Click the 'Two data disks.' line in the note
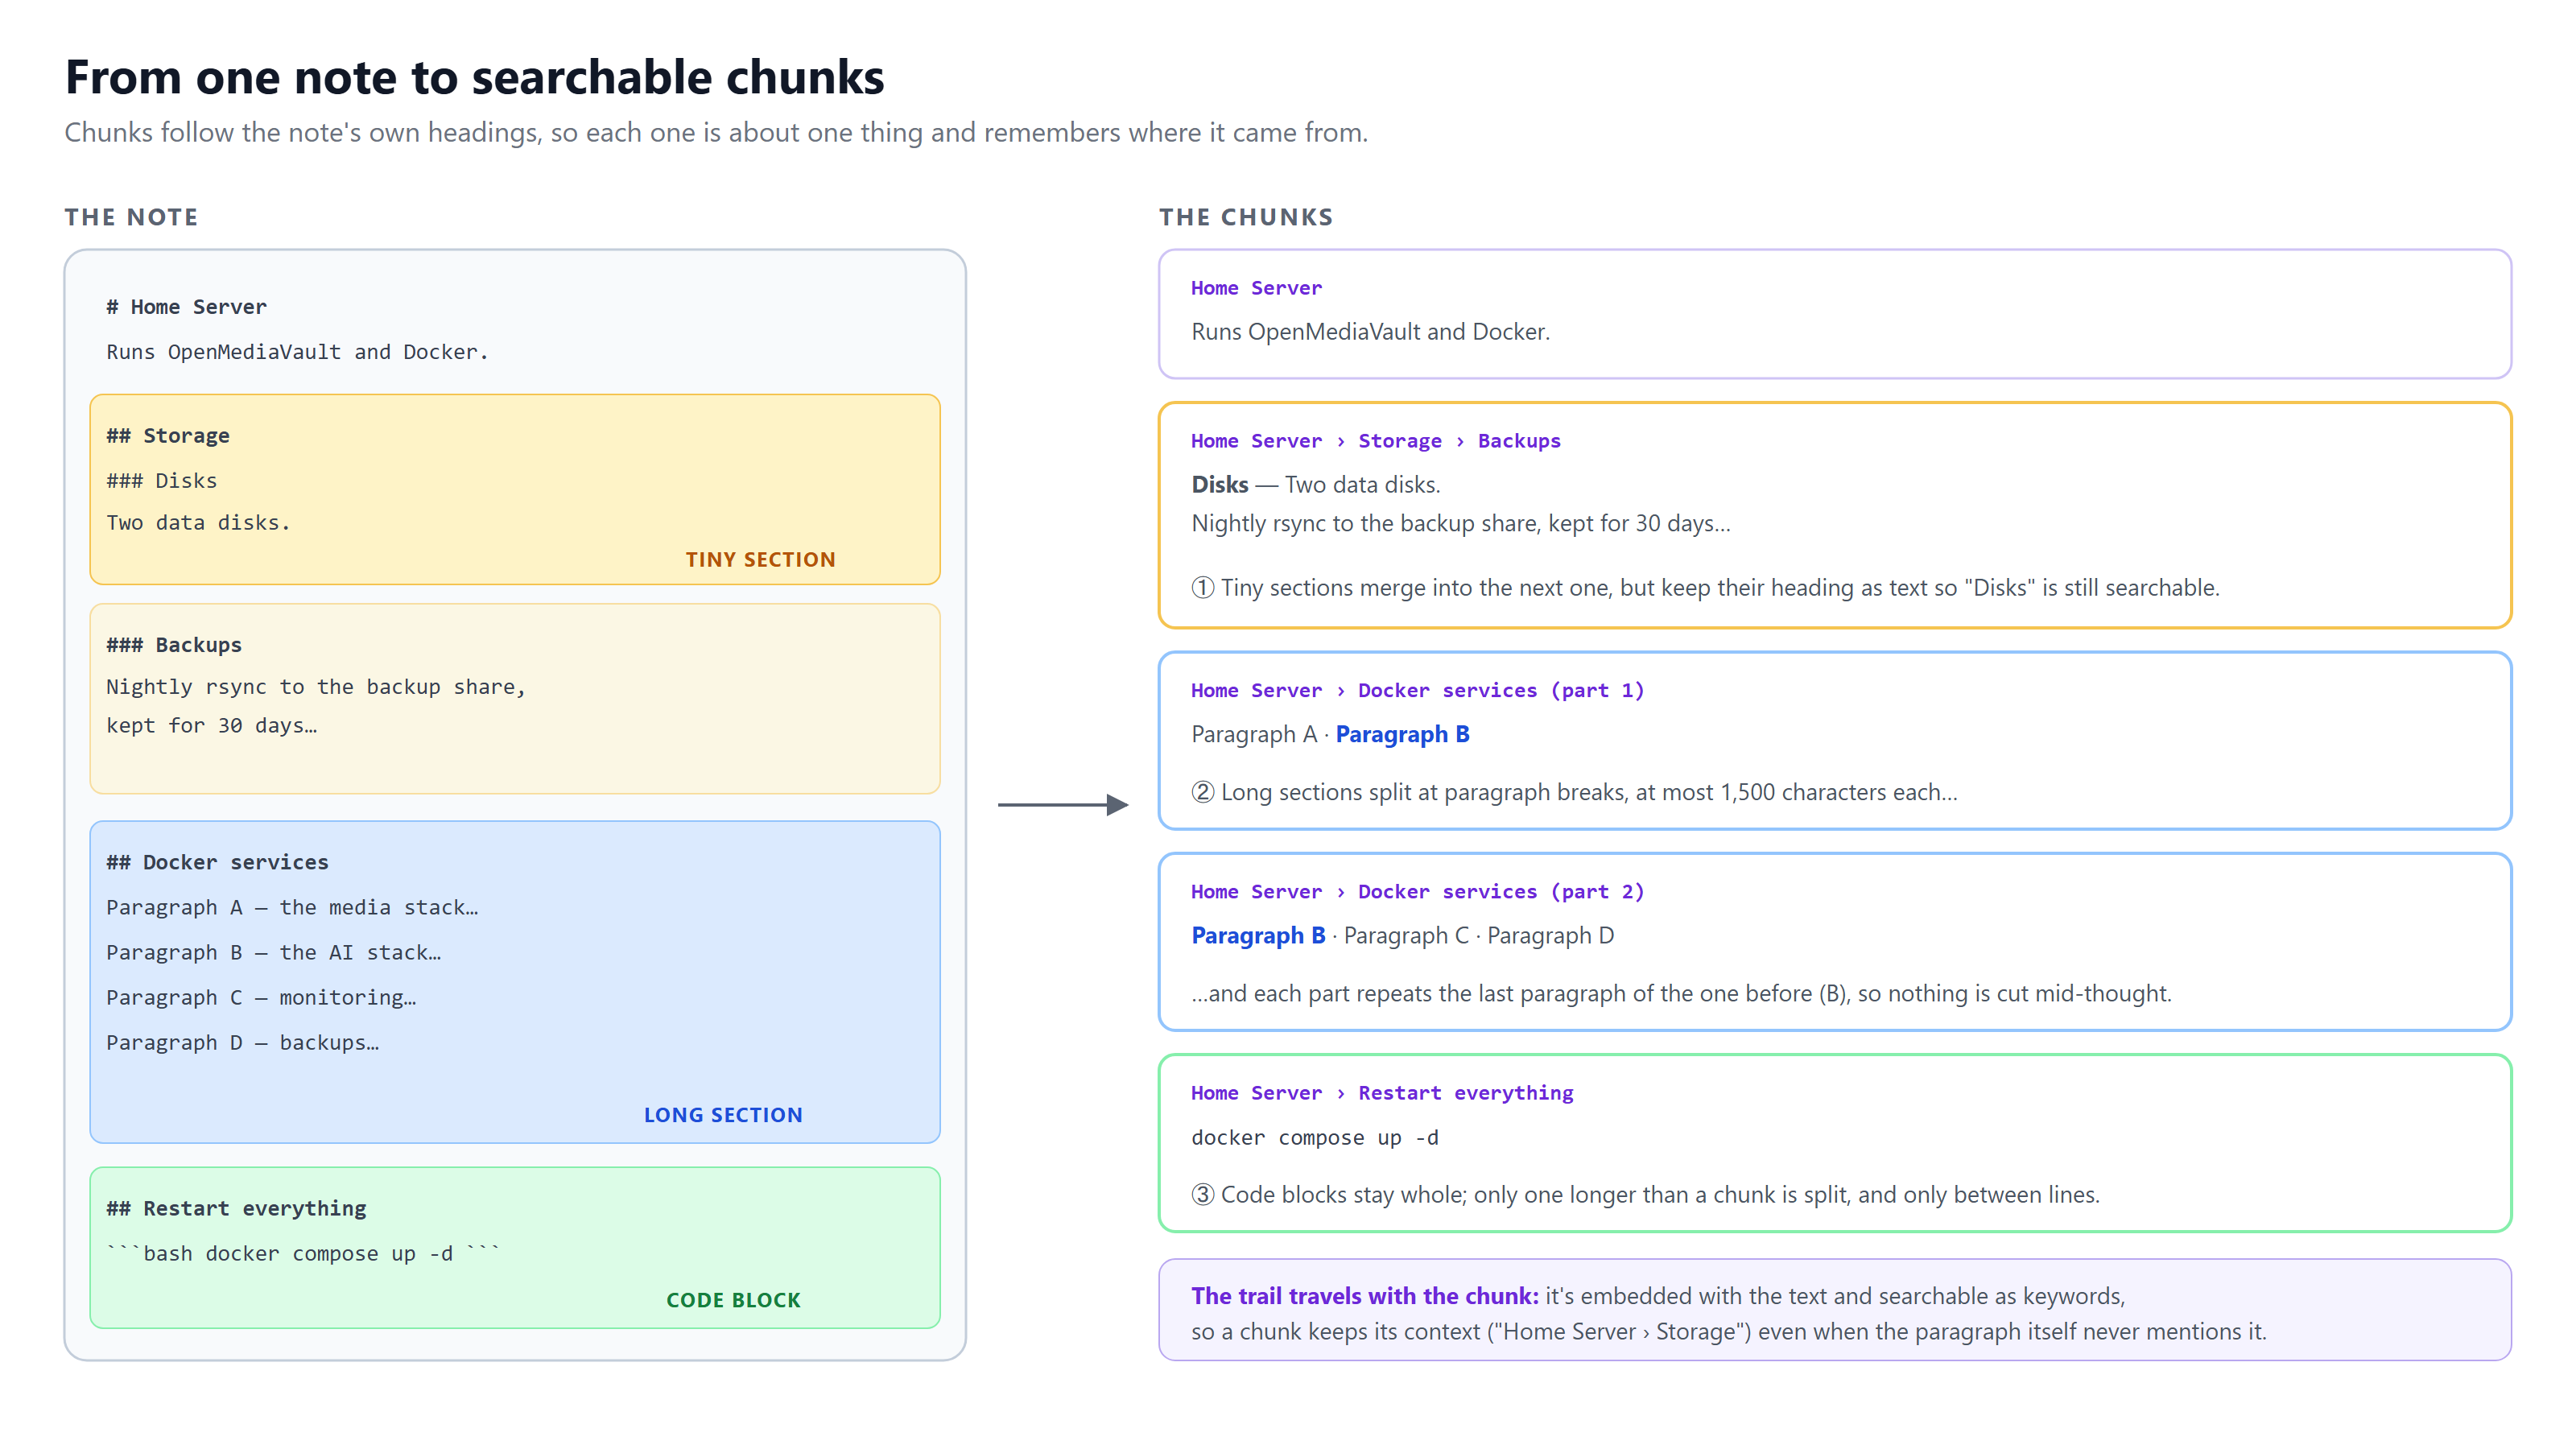 [x=198, y=522]
